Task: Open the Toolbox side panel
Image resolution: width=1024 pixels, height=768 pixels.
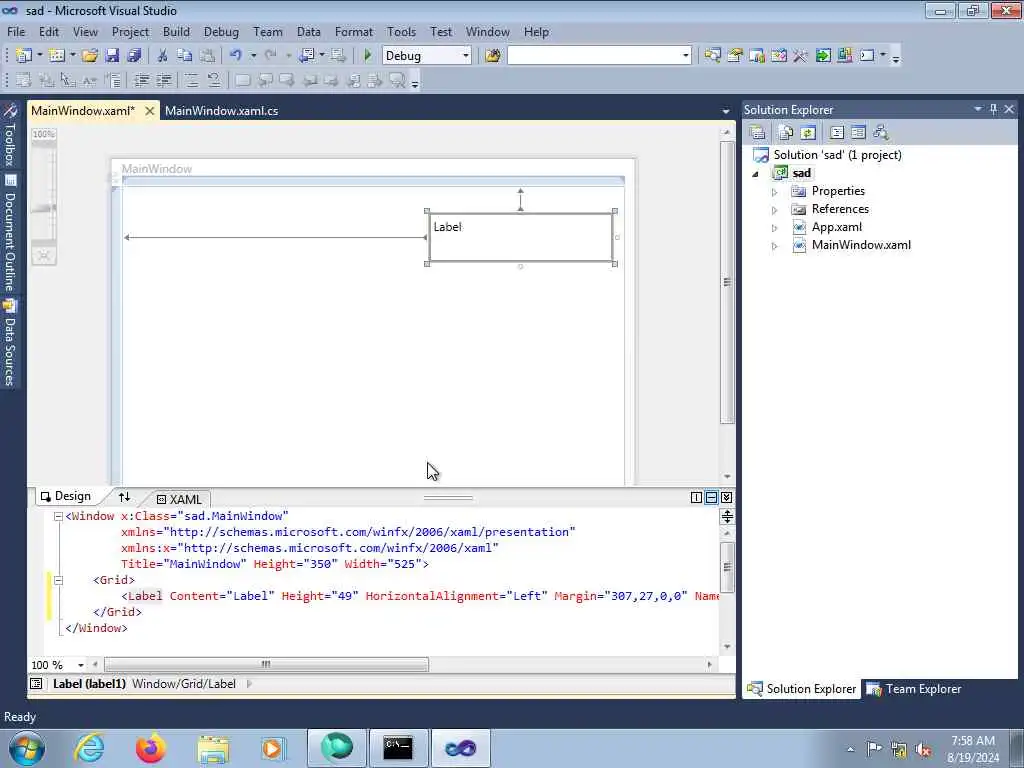Action: [x=10, y=135]
